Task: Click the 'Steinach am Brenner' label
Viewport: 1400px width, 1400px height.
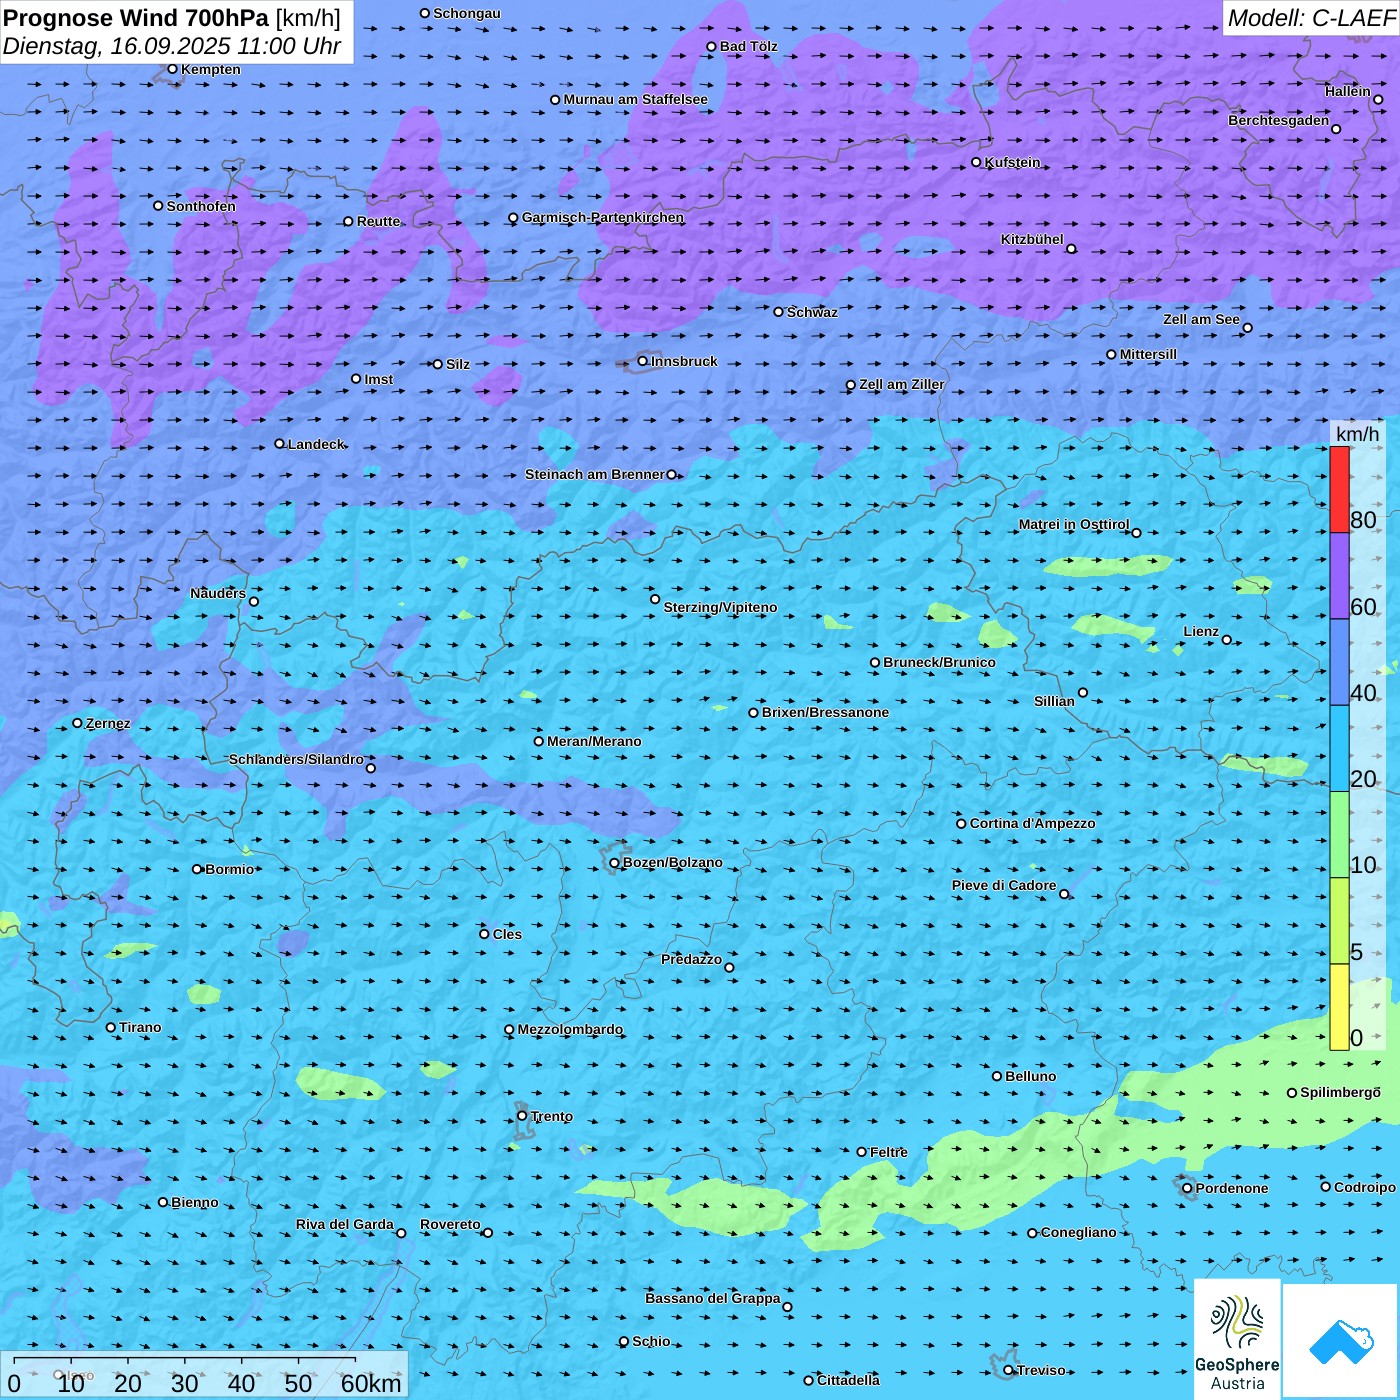Action: [595, 474]
